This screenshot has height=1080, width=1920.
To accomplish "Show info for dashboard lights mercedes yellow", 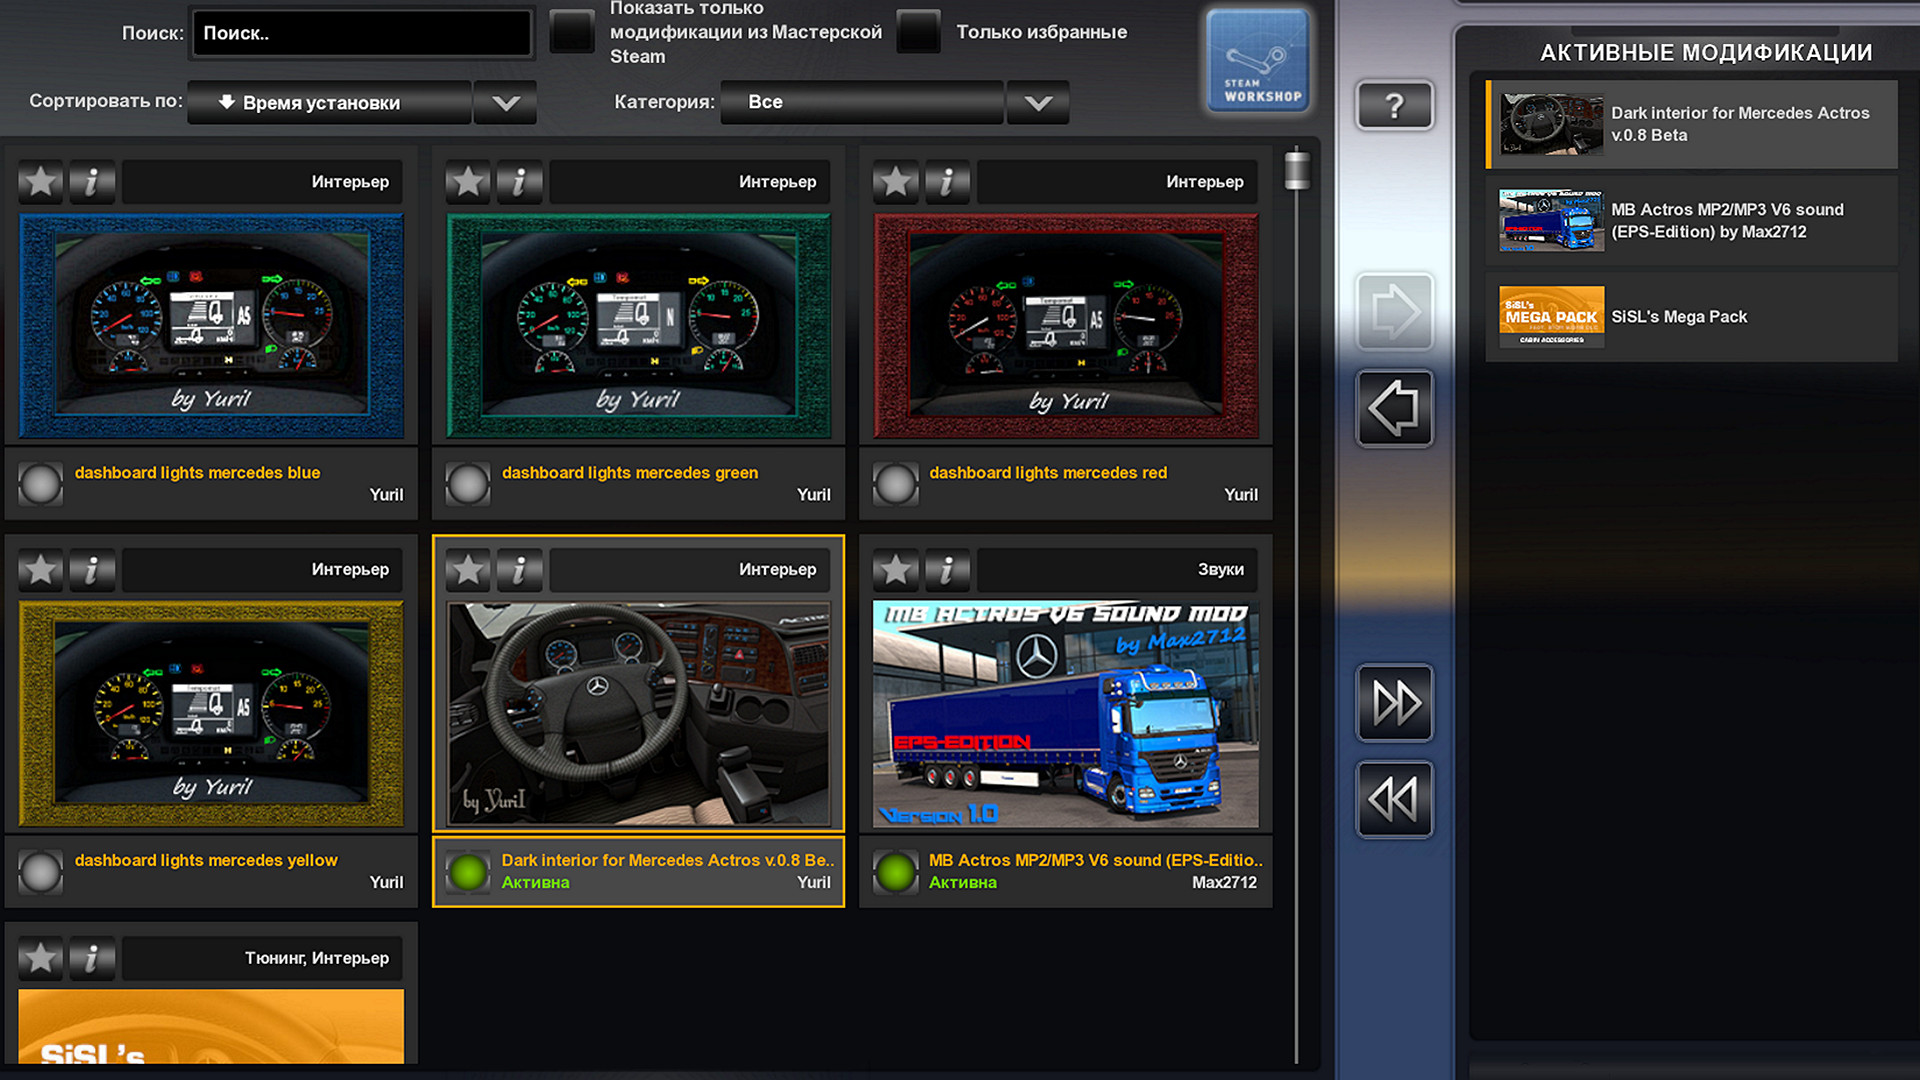I will [x=92, y=570].
